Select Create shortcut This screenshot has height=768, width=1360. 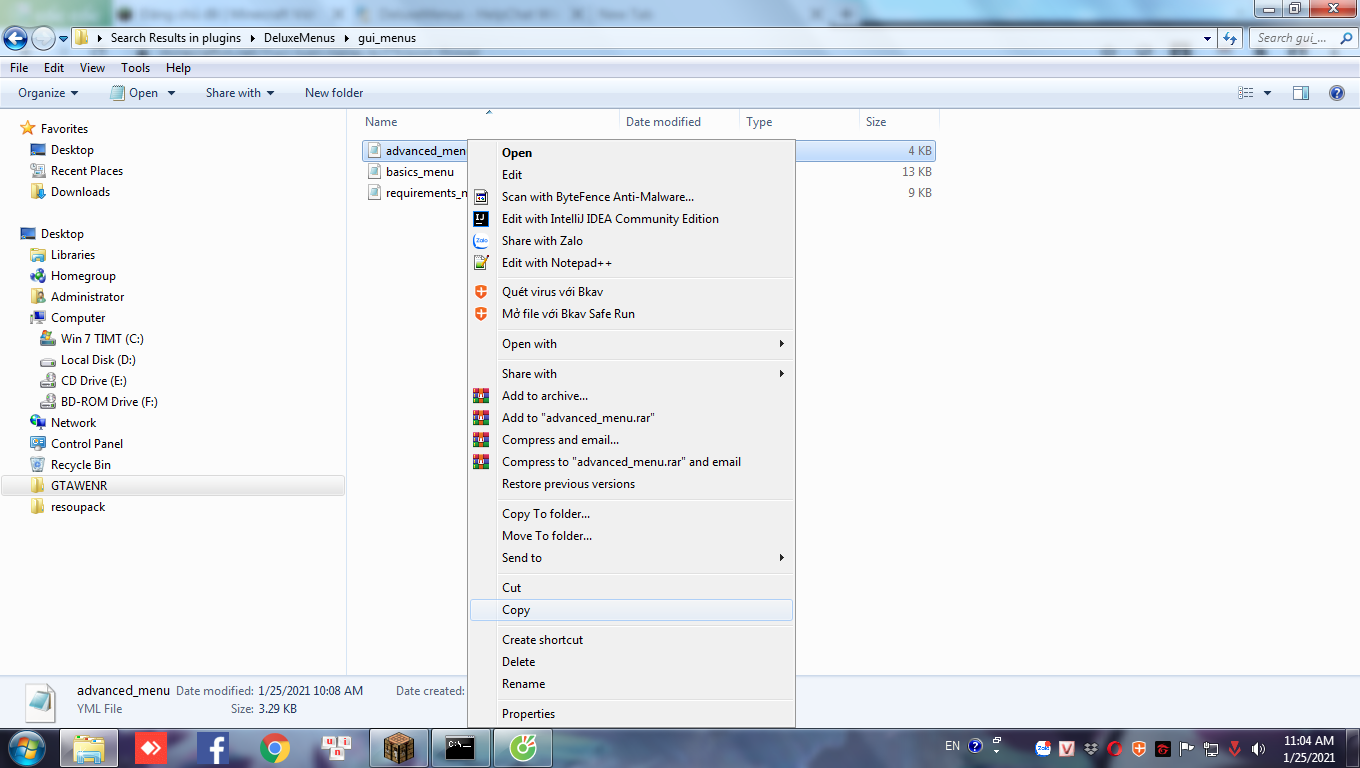[x=631, y=640]
